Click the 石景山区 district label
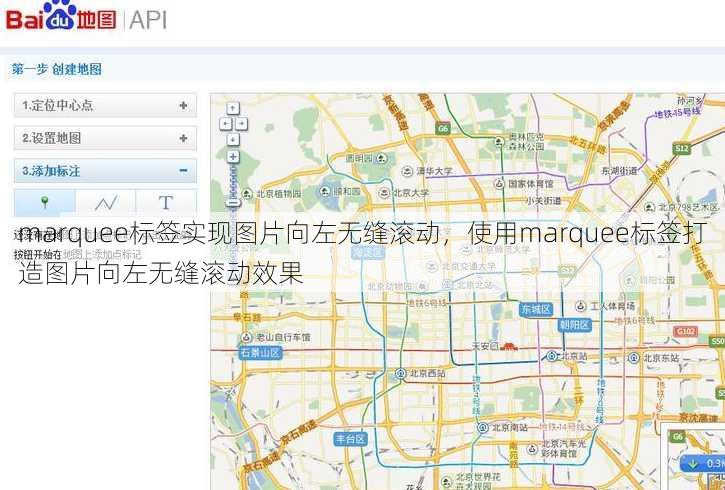This screenshot has width=725, height=490. tap(260, 353)
